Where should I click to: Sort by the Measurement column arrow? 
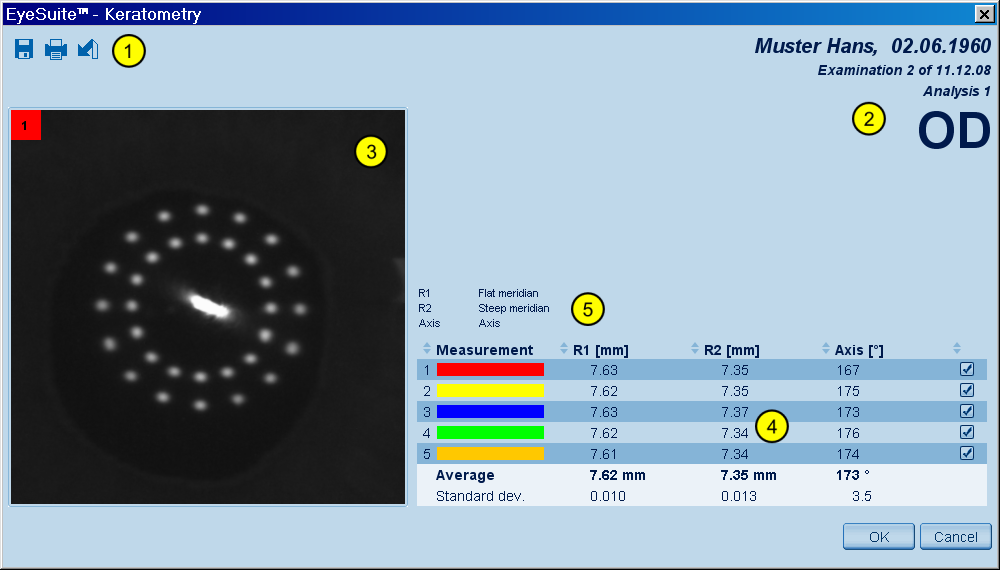427,349
